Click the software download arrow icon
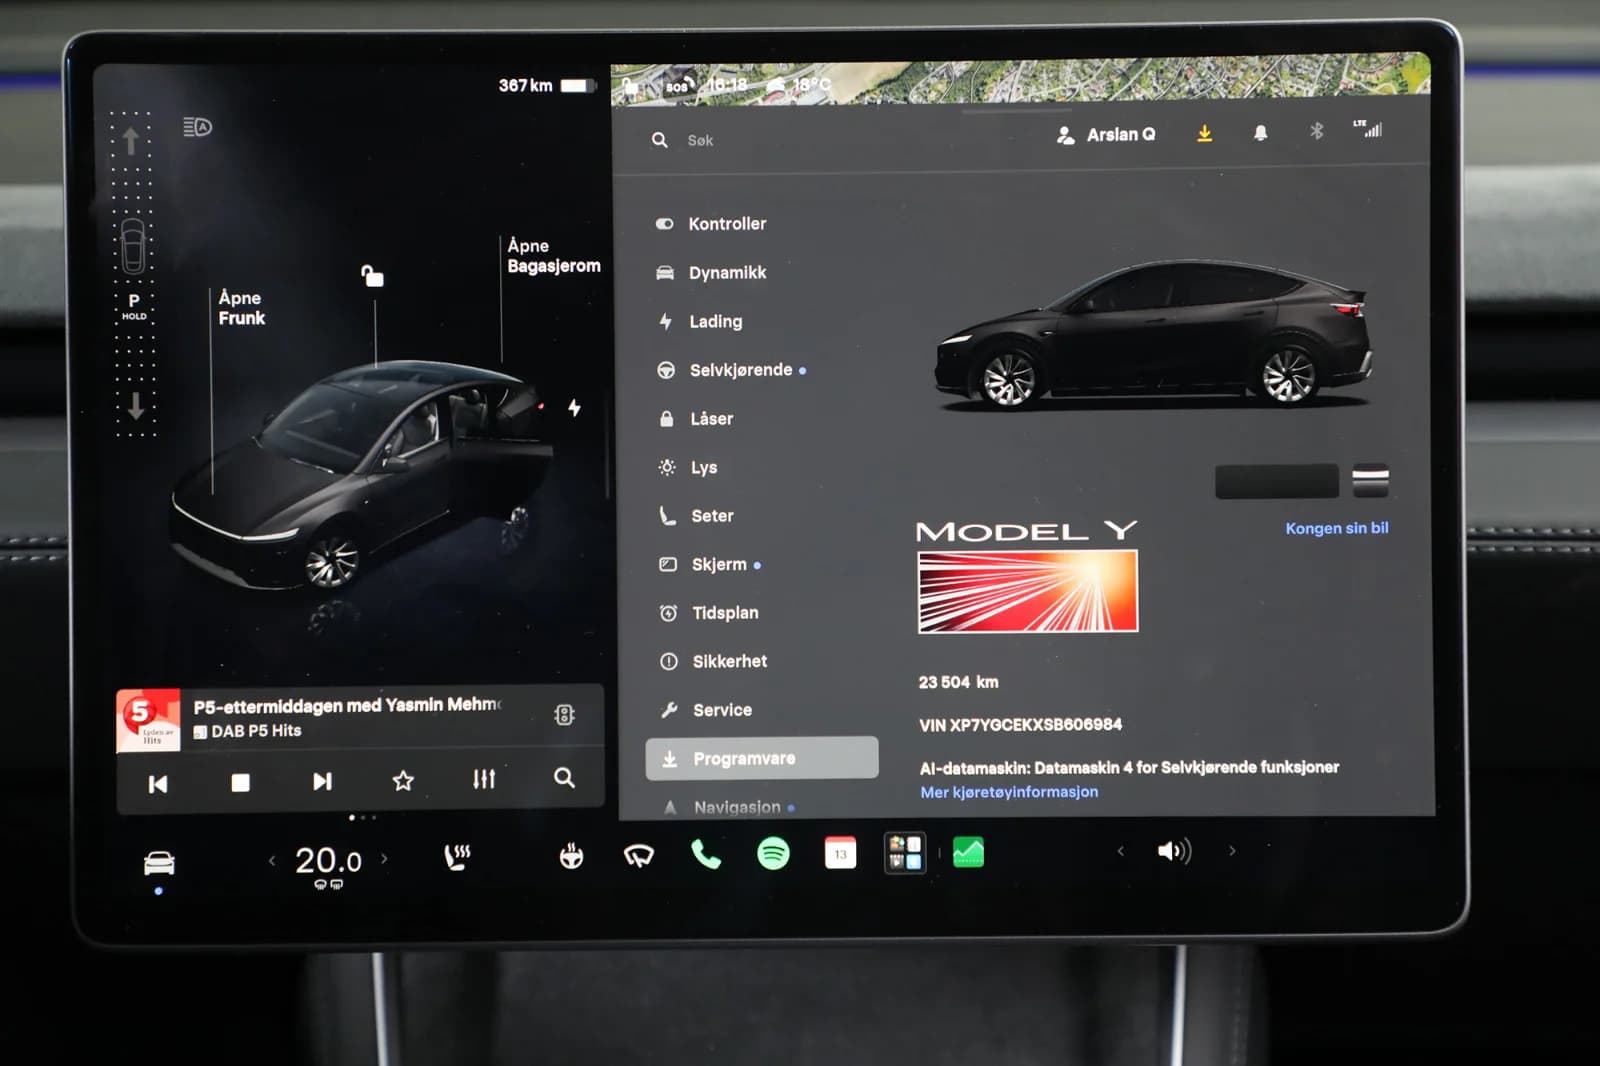The height and width of the screenshot is (1066, 1600). point(1205,133)
